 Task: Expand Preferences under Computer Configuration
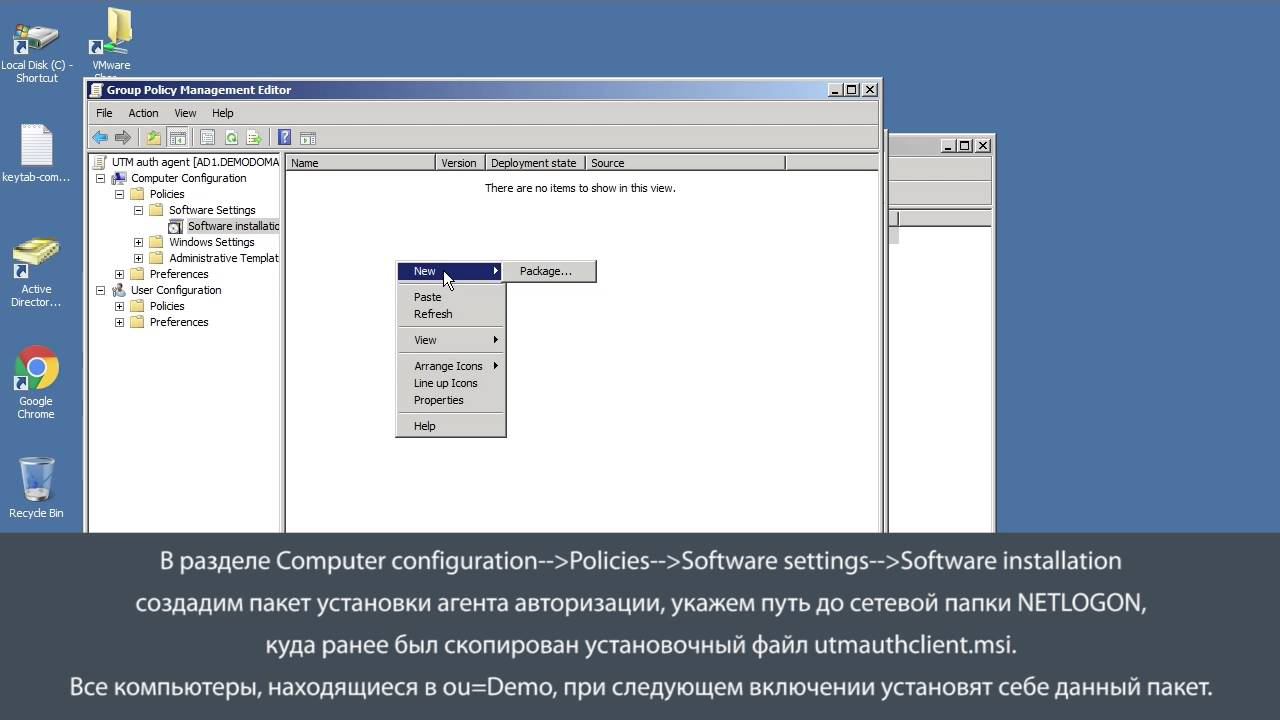pos(119,274)
